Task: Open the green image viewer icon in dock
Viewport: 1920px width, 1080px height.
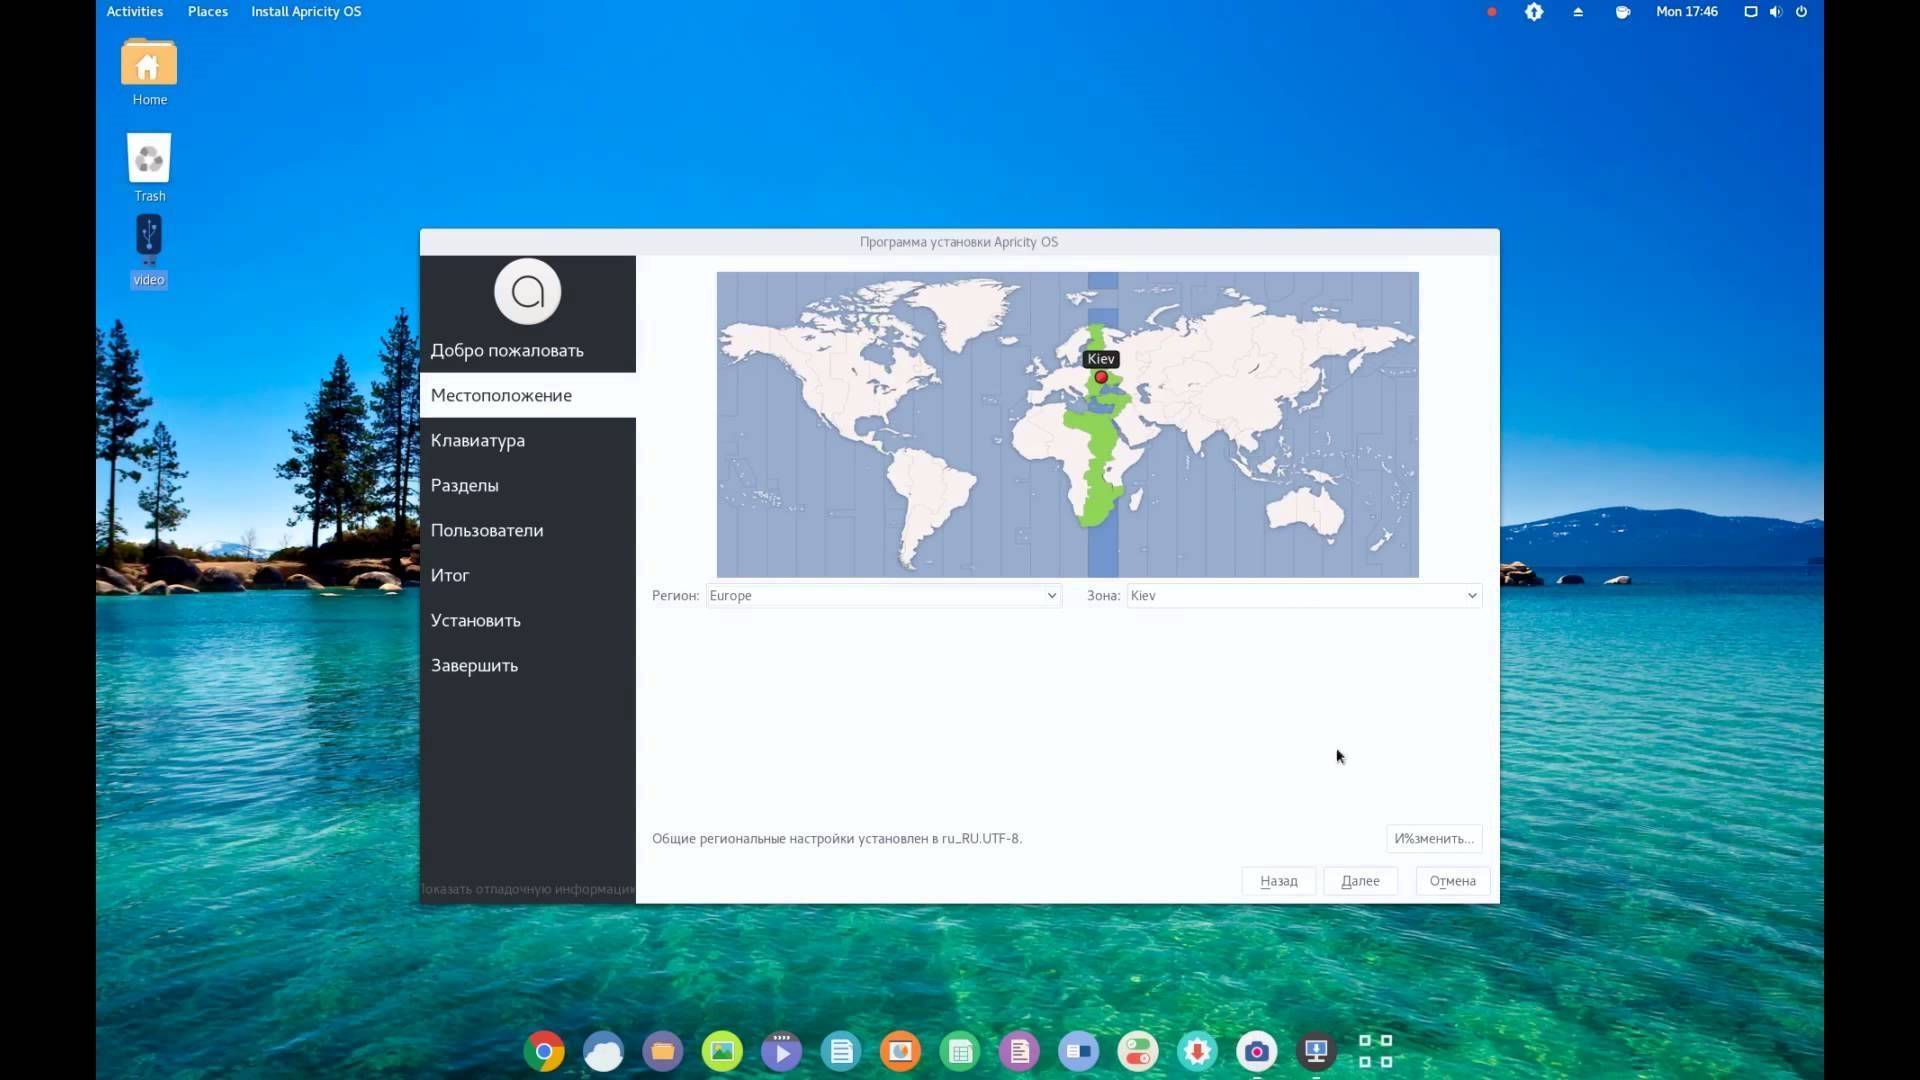Action: (722, 1052)
